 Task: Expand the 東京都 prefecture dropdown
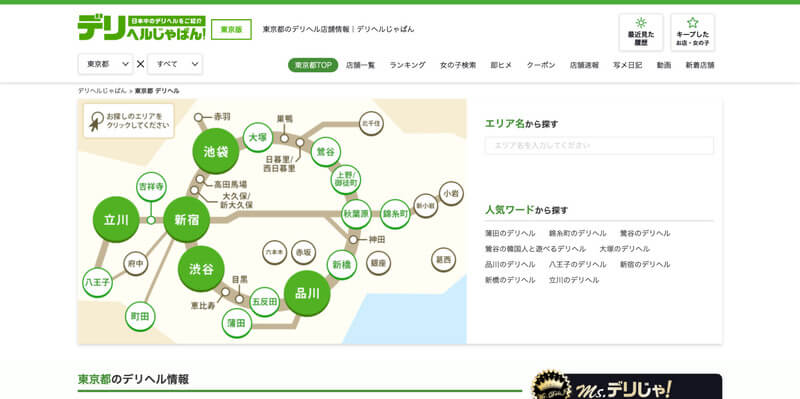pyautogui.click(x=106, y=64)
